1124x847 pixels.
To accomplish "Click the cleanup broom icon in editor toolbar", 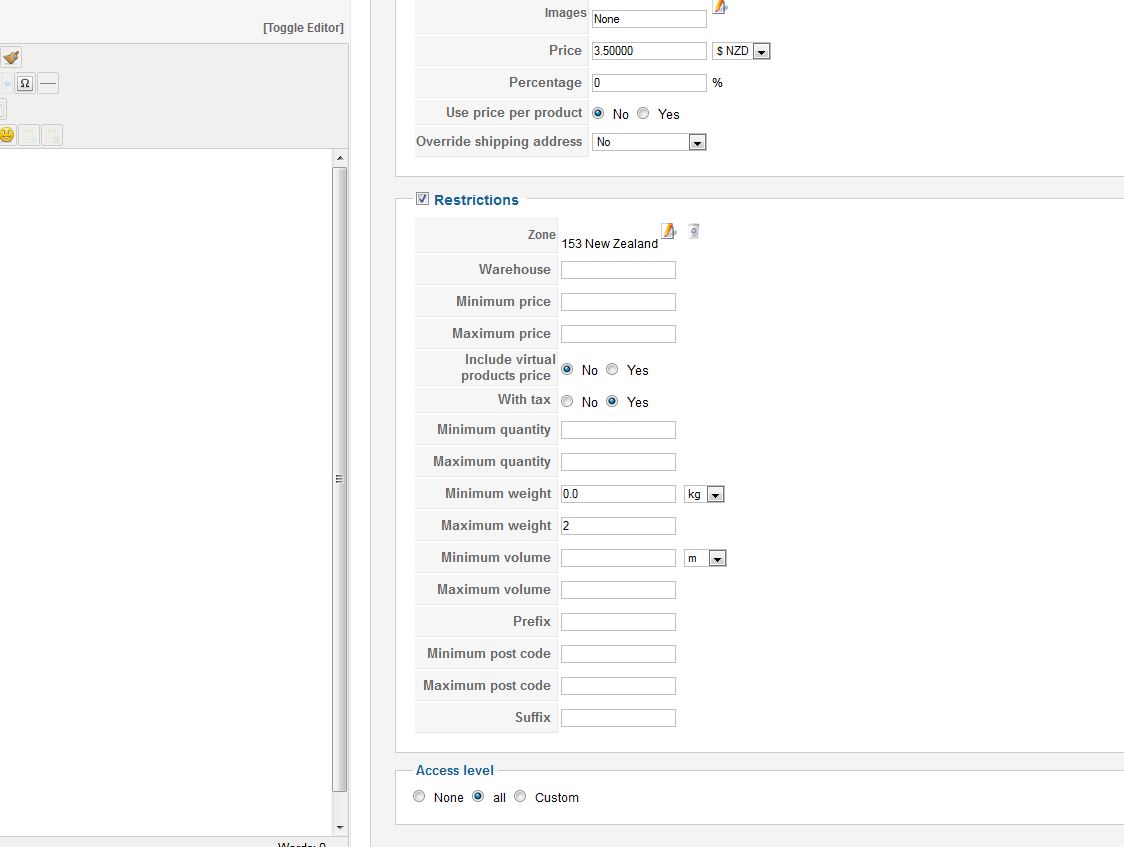I will click(x=11, y=57).
